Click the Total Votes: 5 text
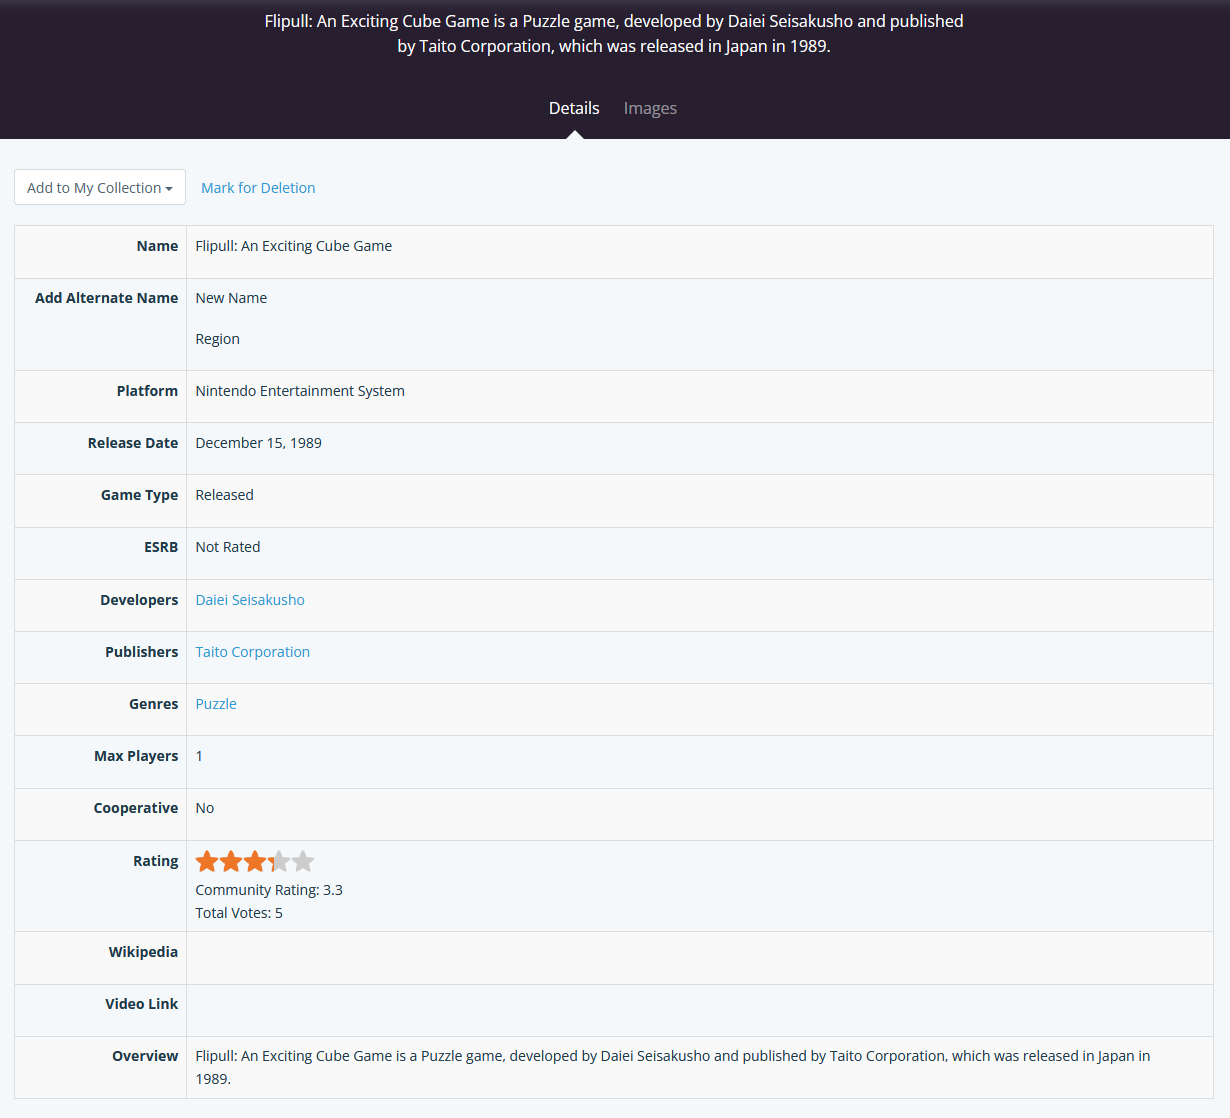 [x=239, y=913]
